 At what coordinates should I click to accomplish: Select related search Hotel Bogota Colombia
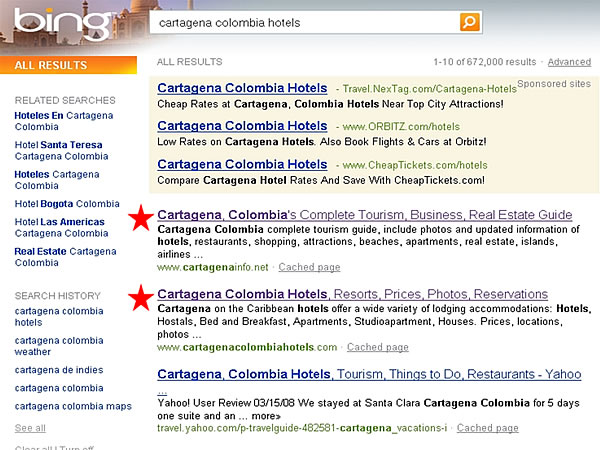coord(67,204)
